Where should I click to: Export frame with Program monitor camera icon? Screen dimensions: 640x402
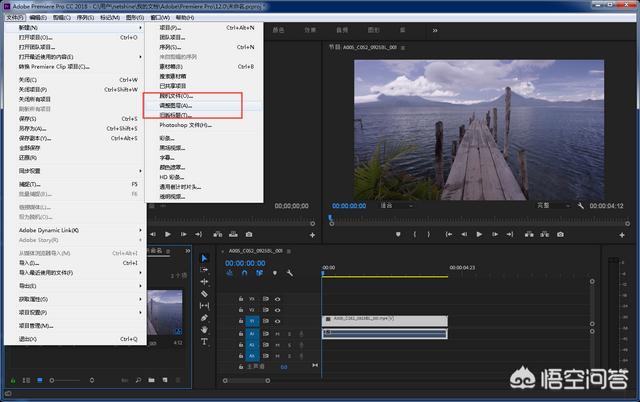tap(560, 234)
